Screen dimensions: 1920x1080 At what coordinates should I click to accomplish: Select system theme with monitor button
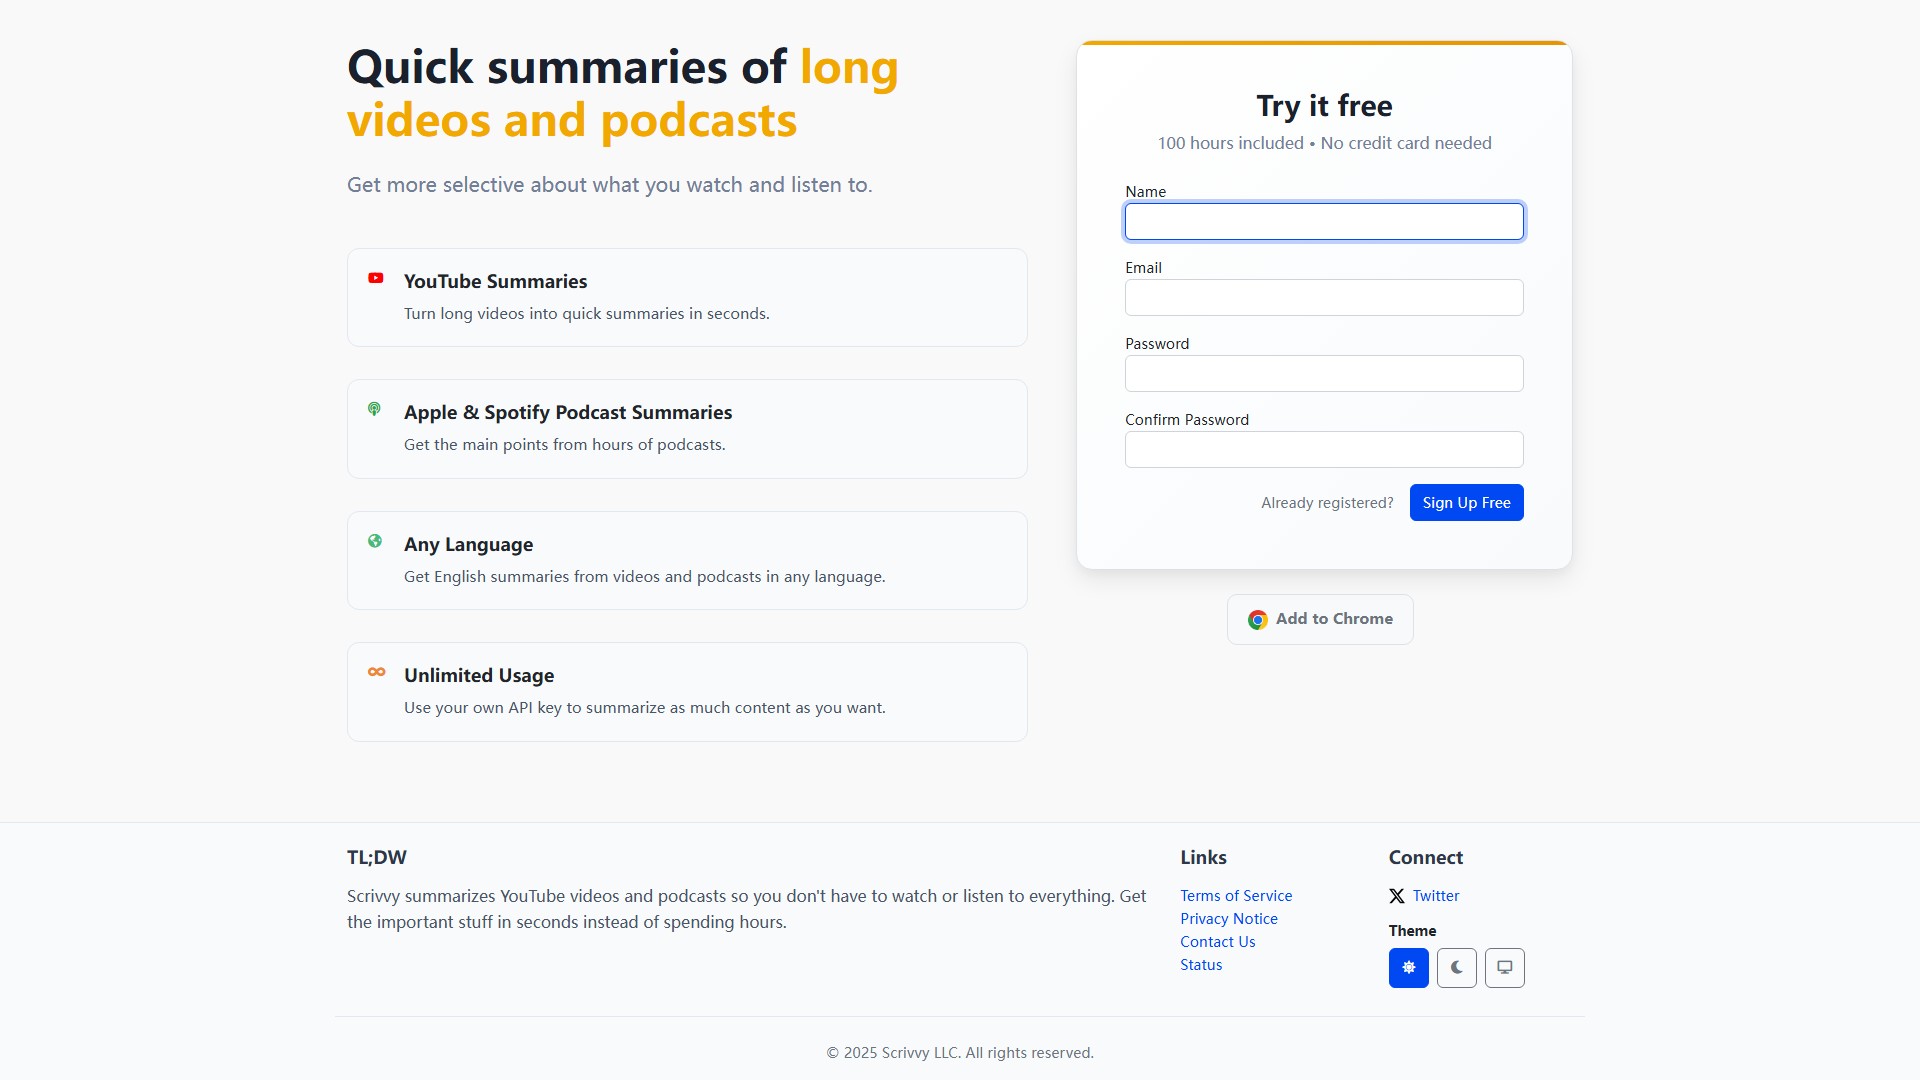coord(1504,968)
